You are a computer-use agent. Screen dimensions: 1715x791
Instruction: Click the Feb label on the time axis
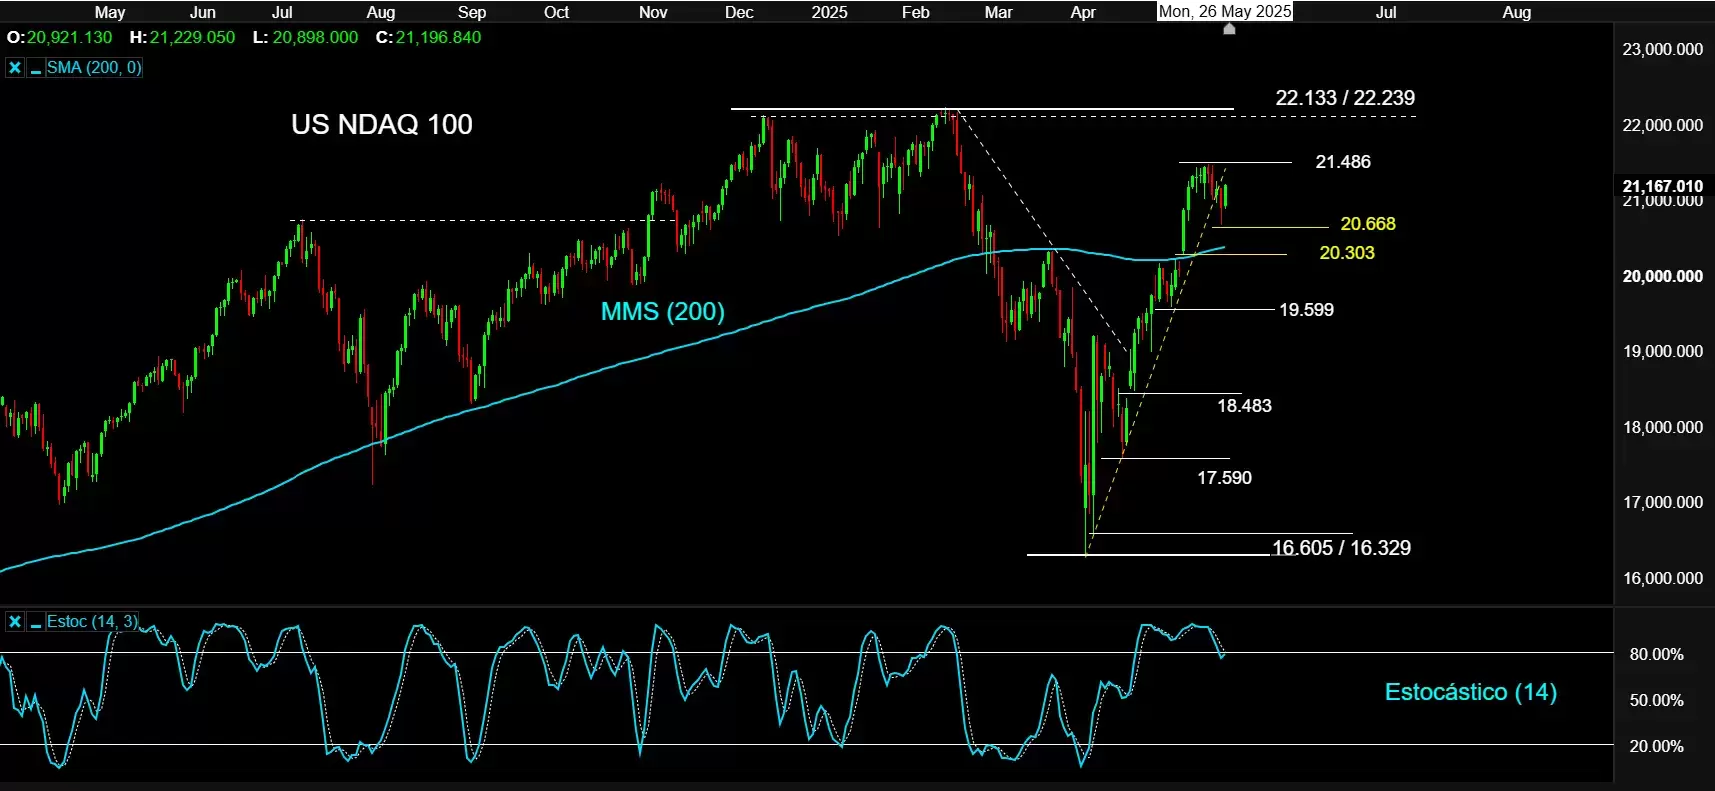tap(916, 12)
